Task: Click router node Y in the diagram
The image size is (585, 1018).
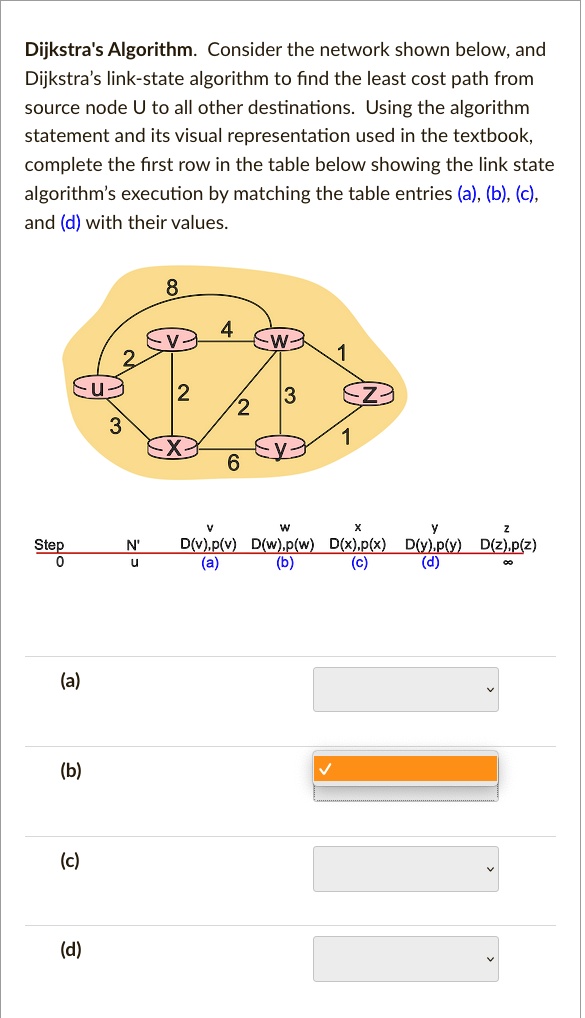Action: coord(280,447)
